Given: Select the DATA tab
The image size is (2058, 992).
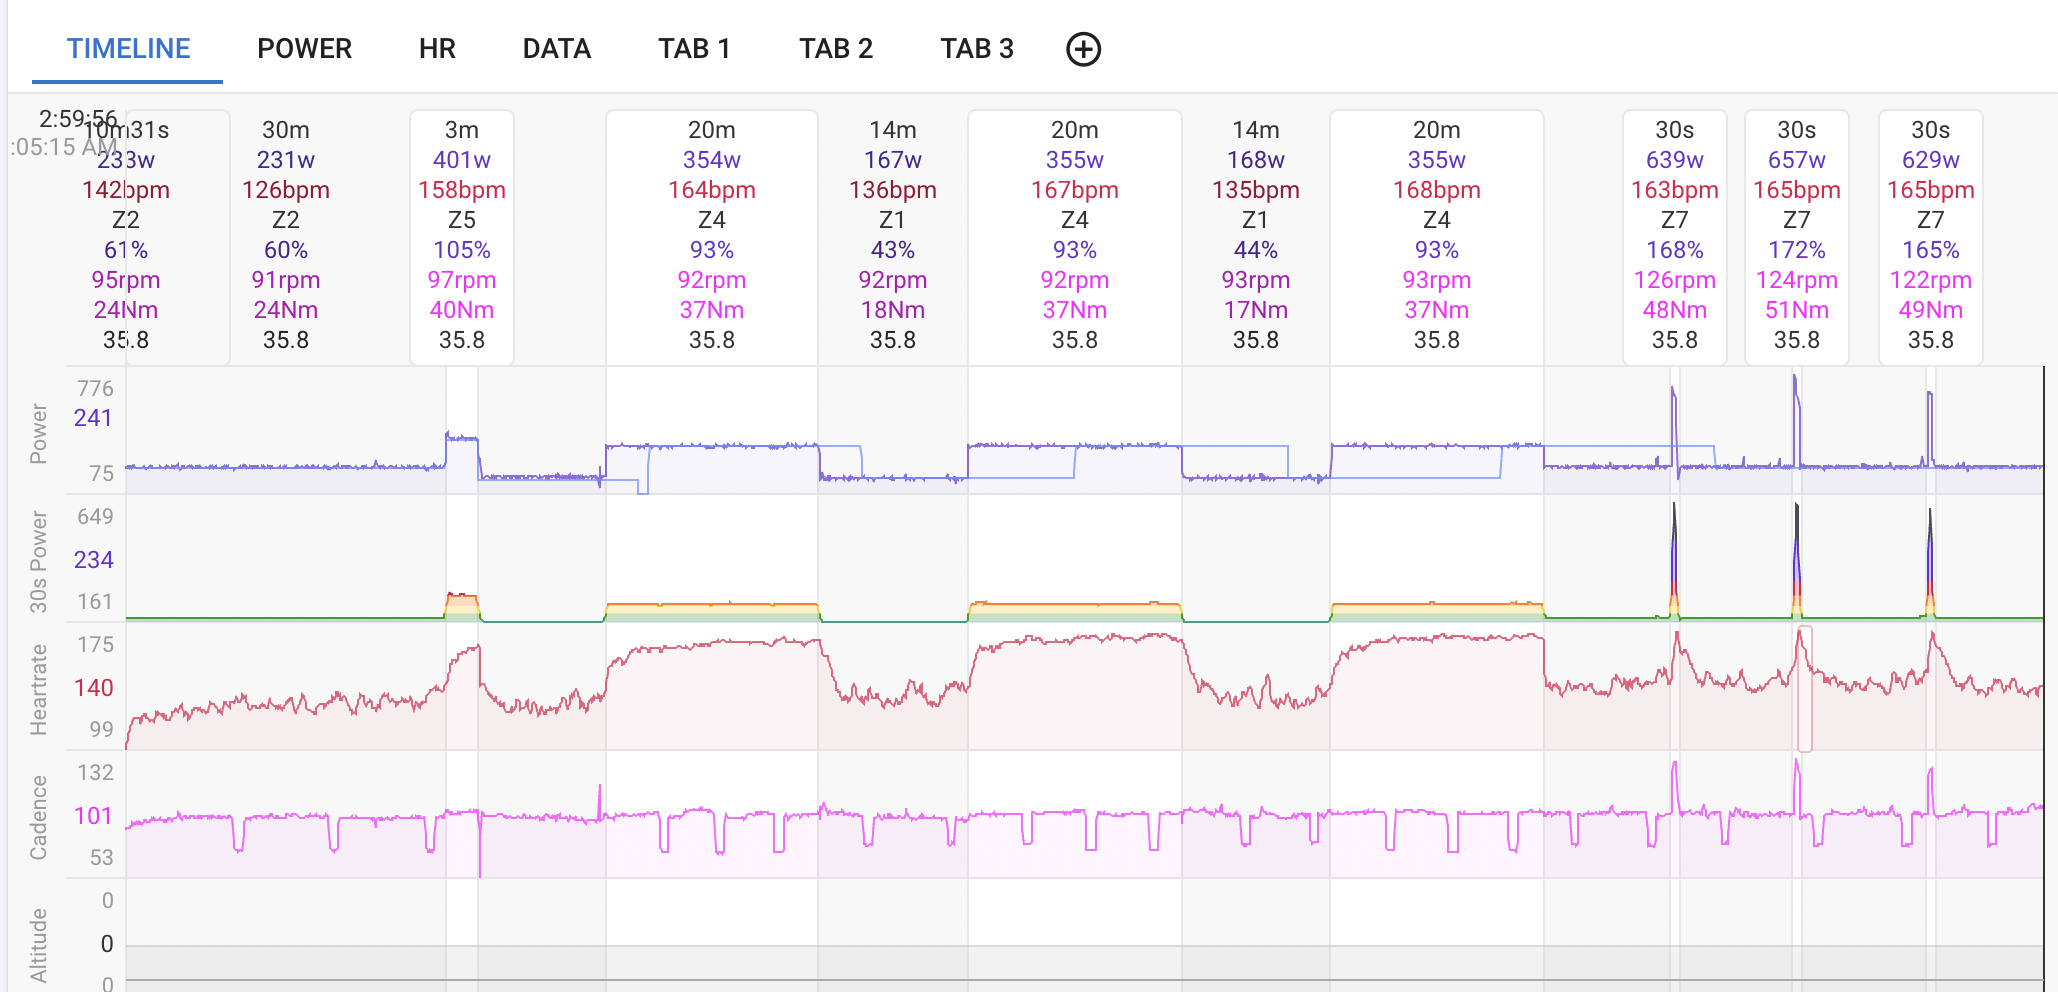Looking at the screenshot, I should [556, 49].
